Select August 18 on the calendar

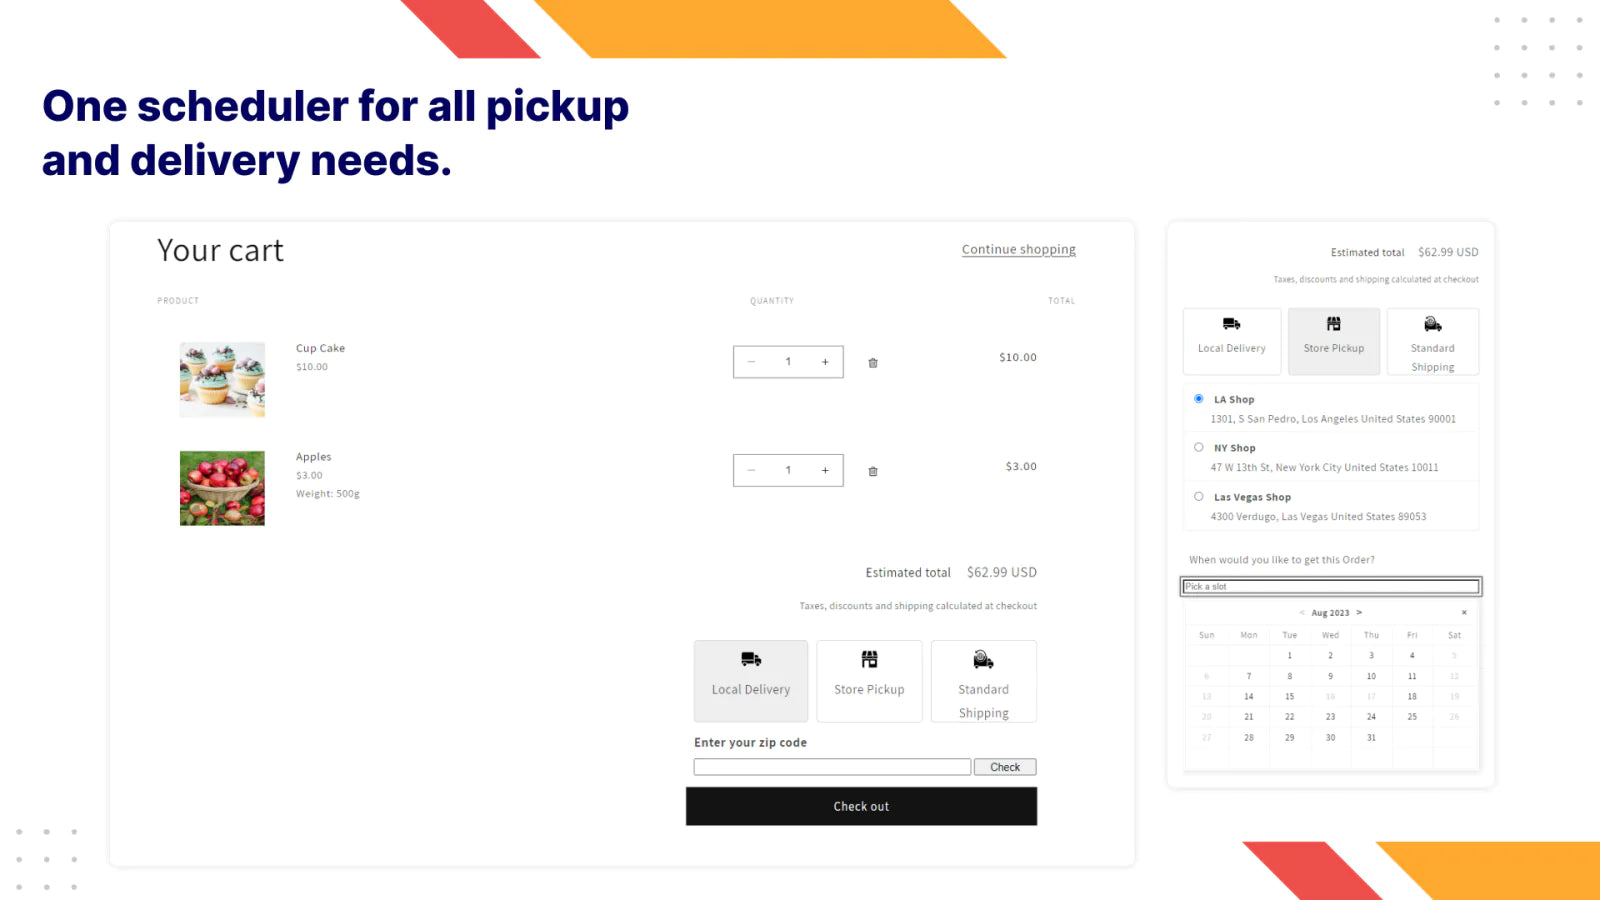[1412, 696]
